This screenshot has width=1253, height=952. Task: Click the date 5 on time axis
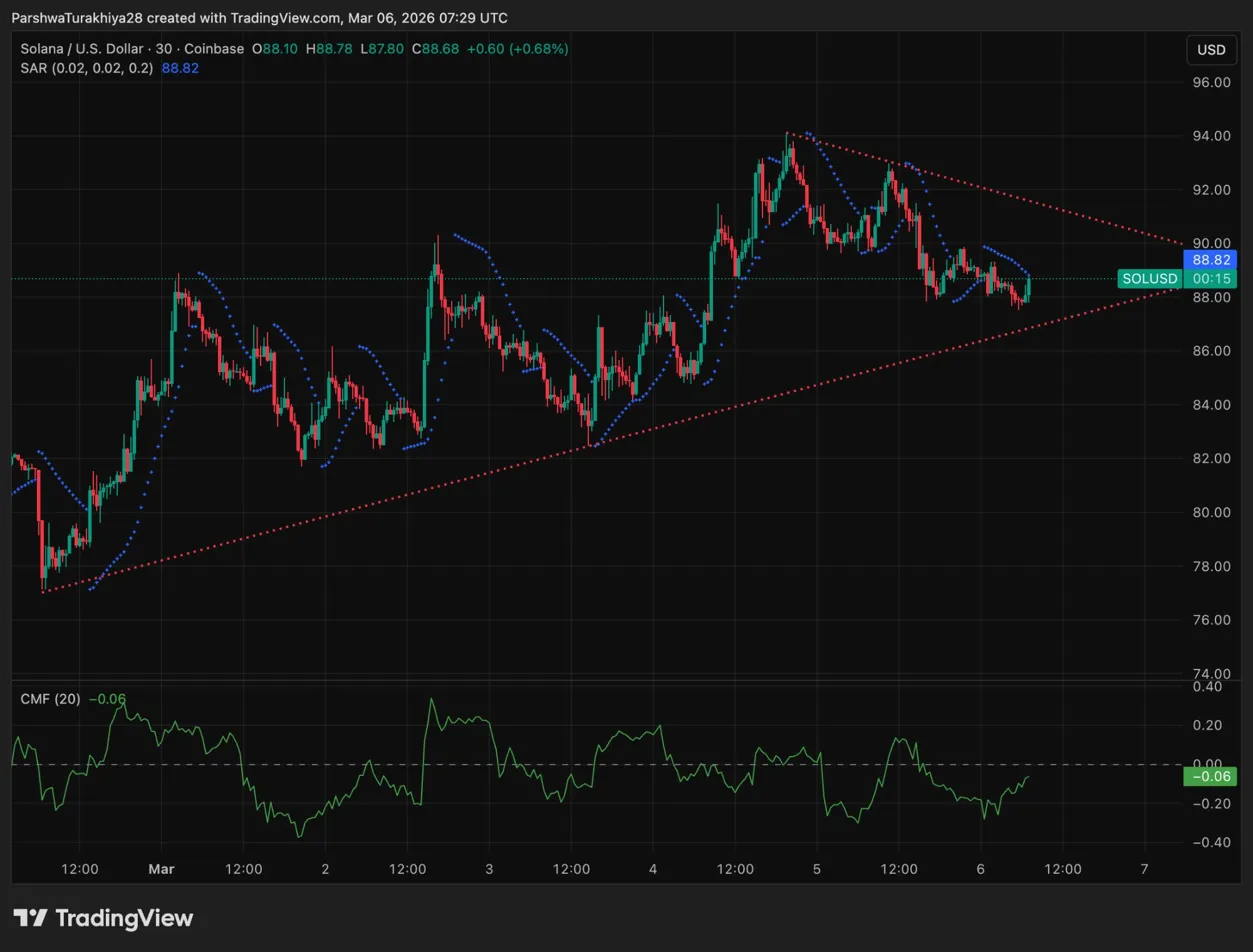click(817, 869)
